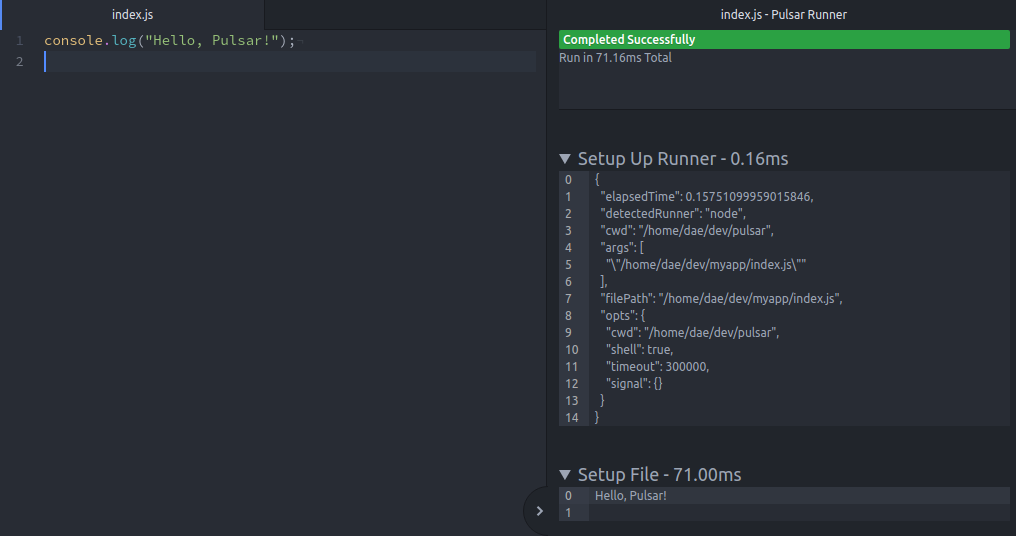Click the line number 1 in editor gutter
This screenshot has width=1016, height=536.
(19, 40)
